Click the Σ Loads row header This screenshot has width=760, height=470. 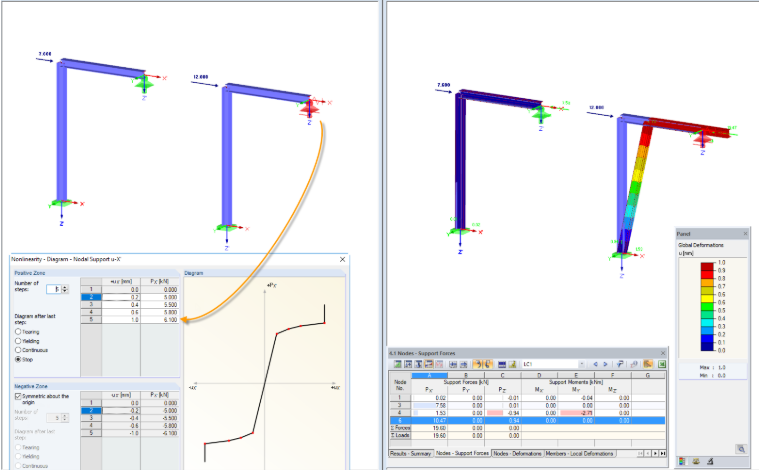click(400, 436)
